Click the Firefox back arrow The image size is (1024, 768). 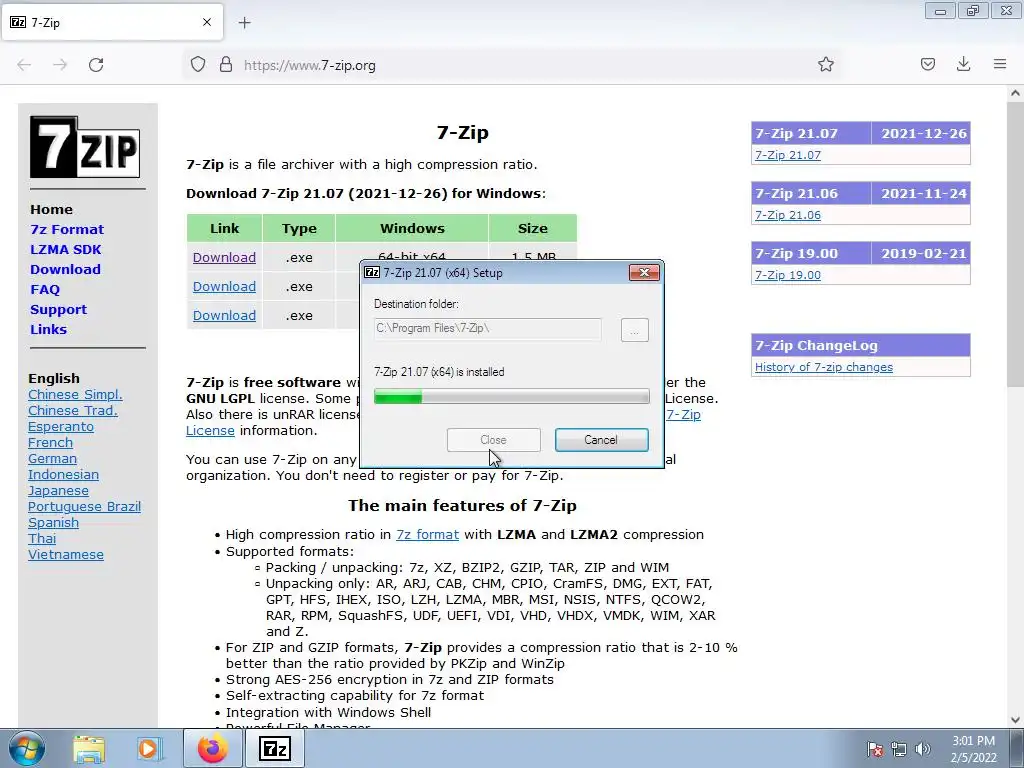(x=24, y=65)
